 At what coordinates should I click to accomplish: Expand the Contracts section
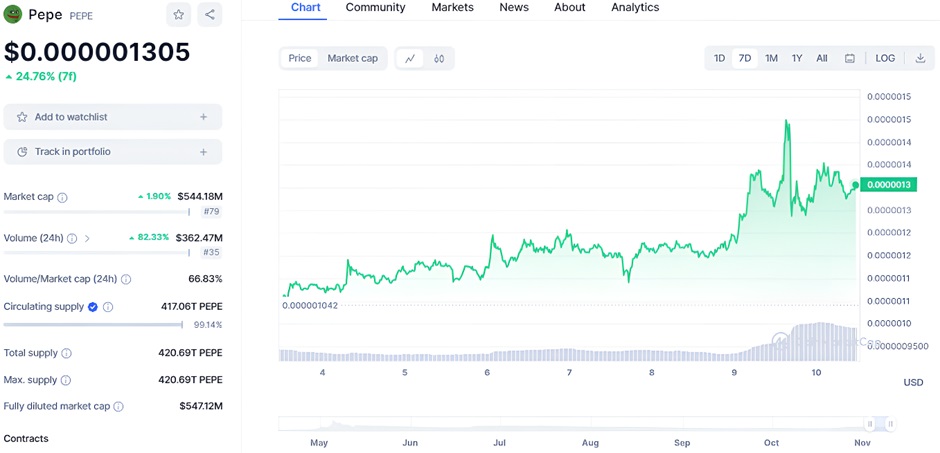pos(26,438)
